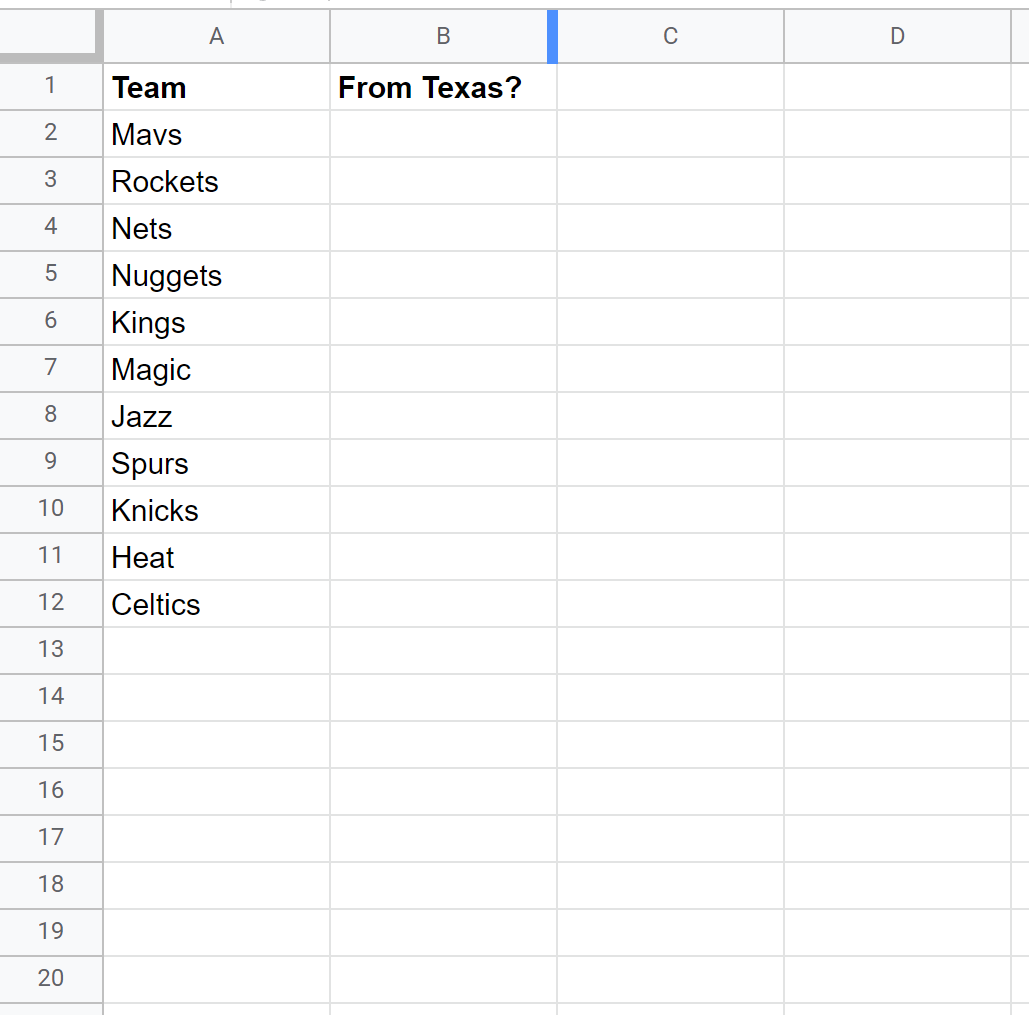This screenshot has height=1015, width=1029.
Task: Click the select-all corner box
Action: click(51, 37)
